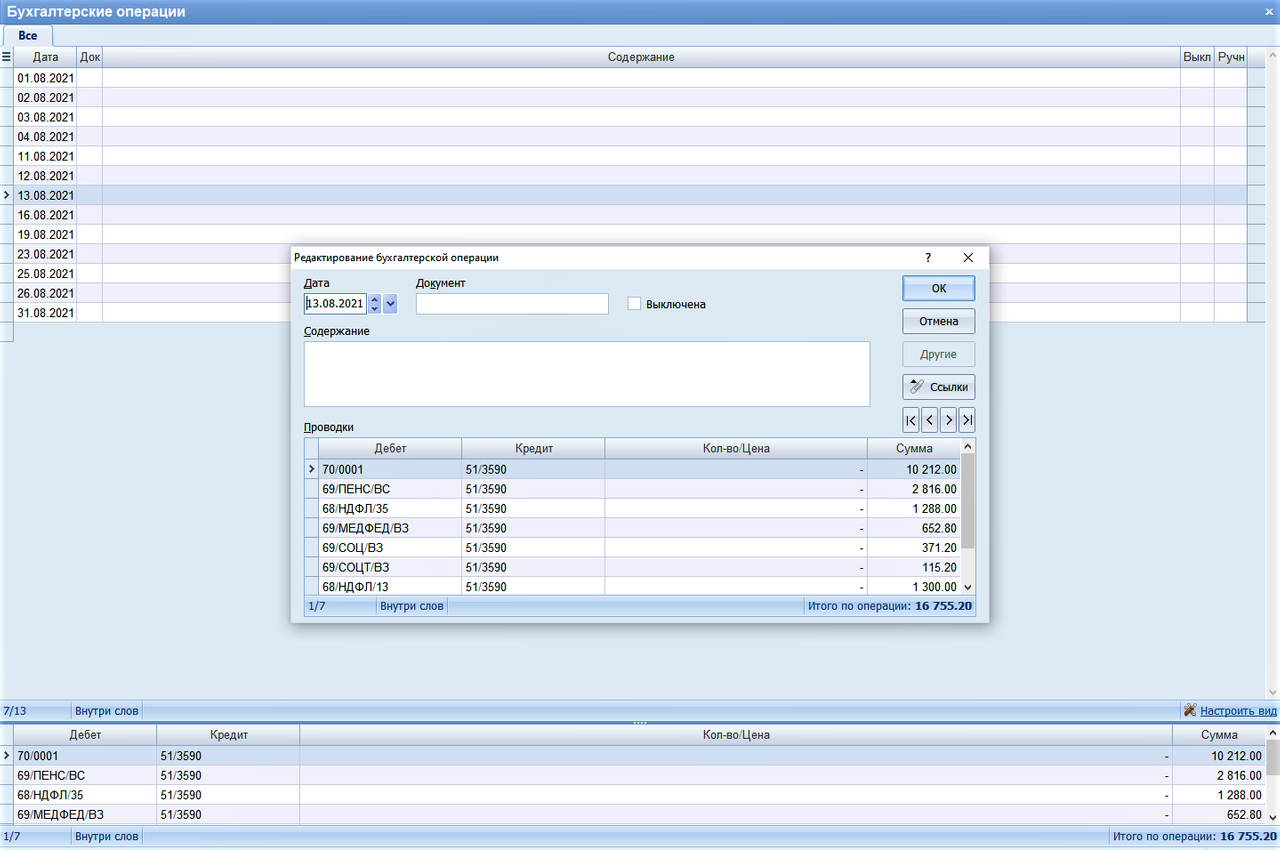Viewport: 1280px width, 850px height.
Task: Click the Документ input field
Action: coord(512,303)
